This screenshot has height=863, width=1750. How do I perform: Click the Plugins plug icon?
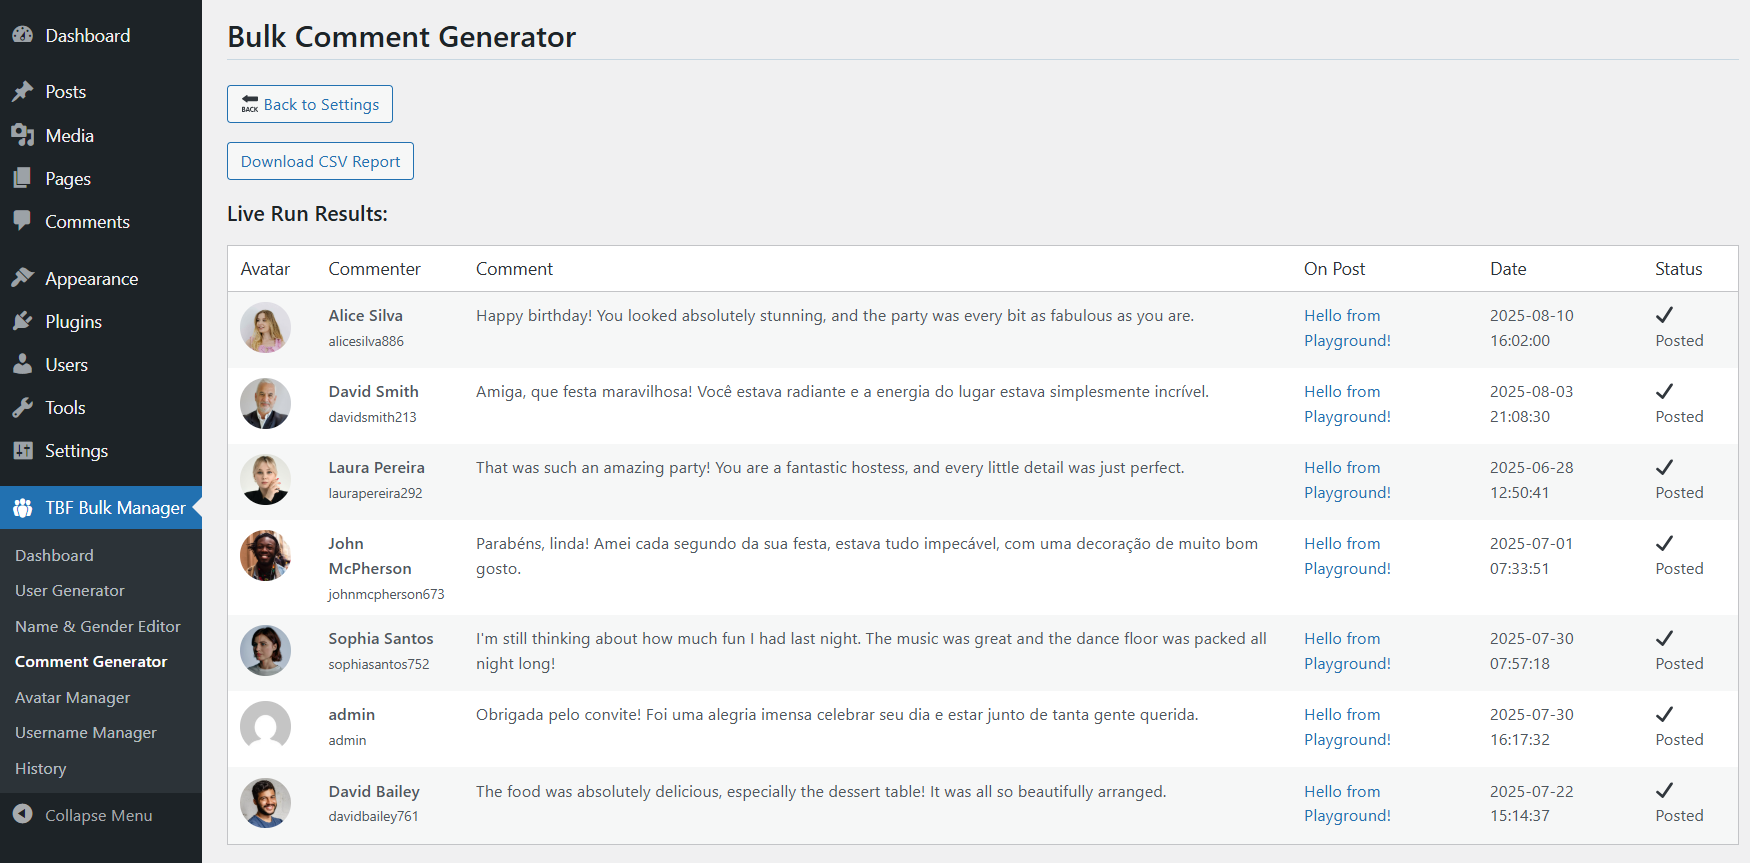tap(22, 321)
